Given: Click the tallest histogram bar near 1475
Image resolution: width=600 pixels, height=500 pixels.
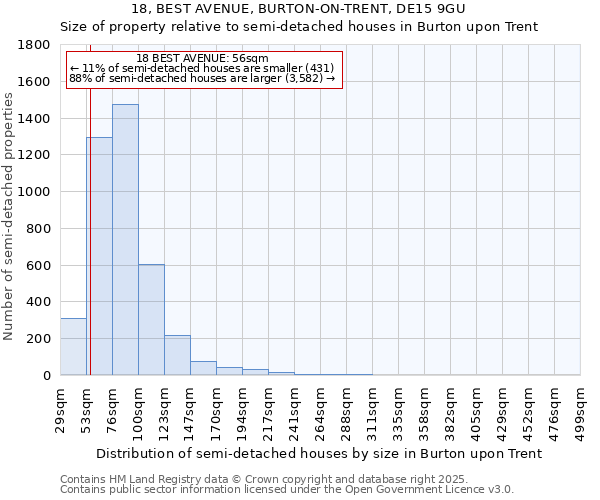Looking at the screenshot, I should 125,240.
